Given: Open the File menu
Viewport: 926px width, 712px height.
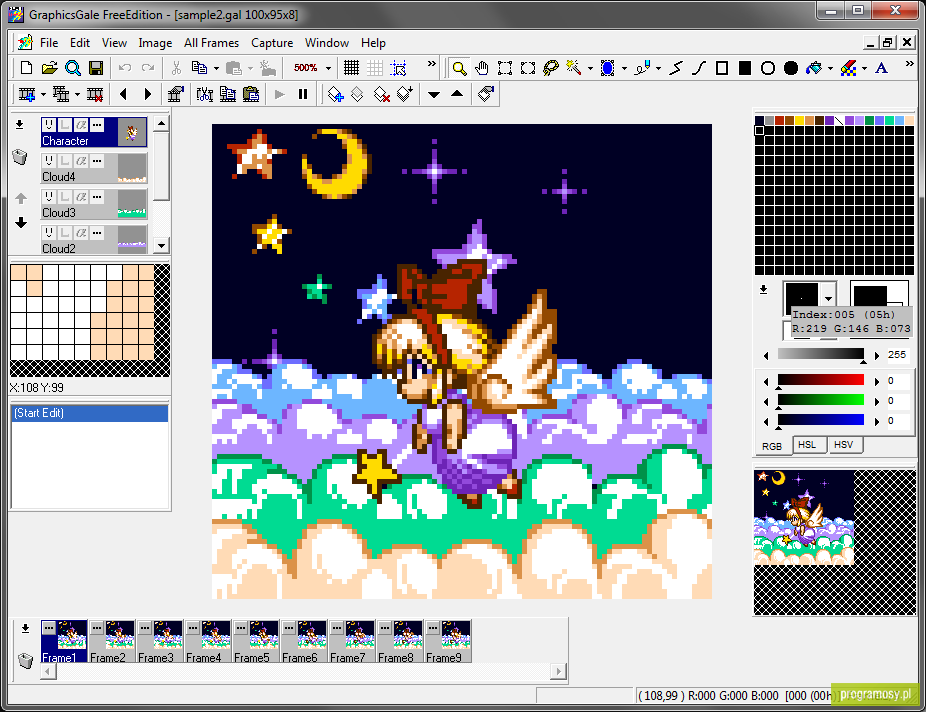Looking at the screenshot, I should 49,43.
